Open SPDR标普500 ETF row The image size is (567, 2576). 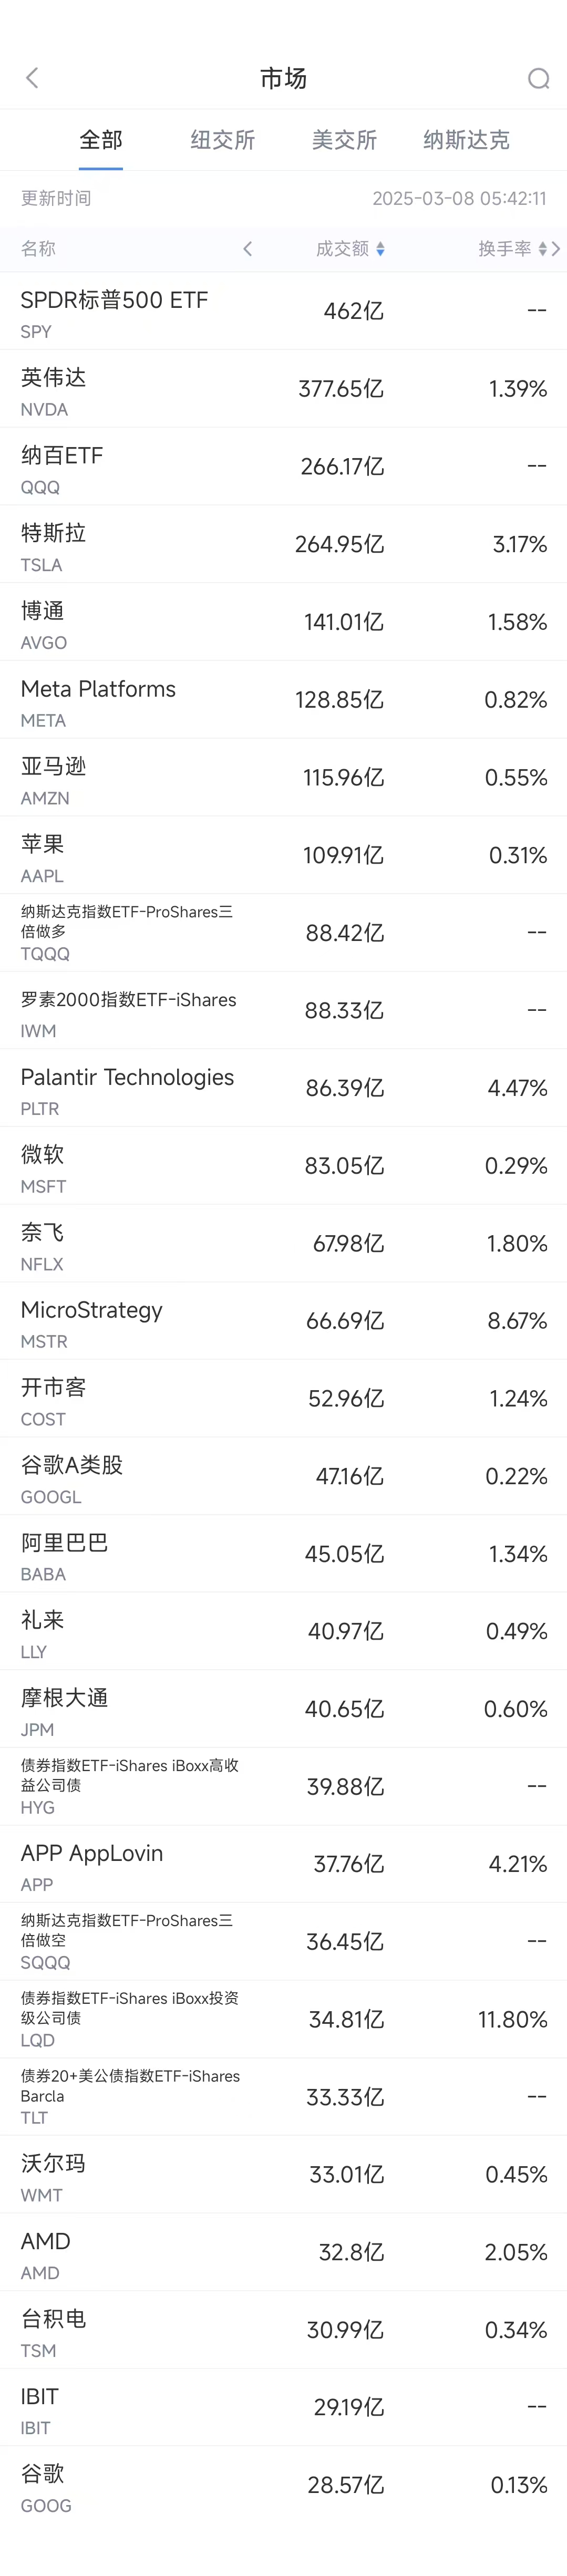[x=283, y=311]
